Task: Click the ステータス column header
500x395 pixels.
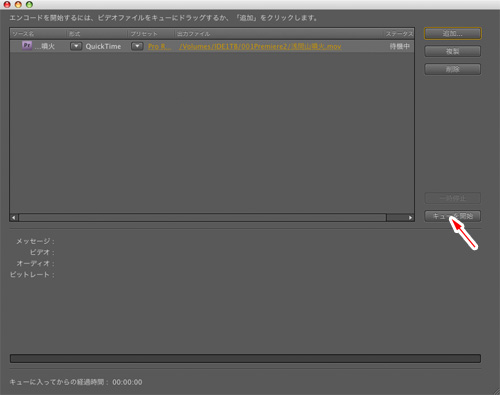Action: pos(399,34)
